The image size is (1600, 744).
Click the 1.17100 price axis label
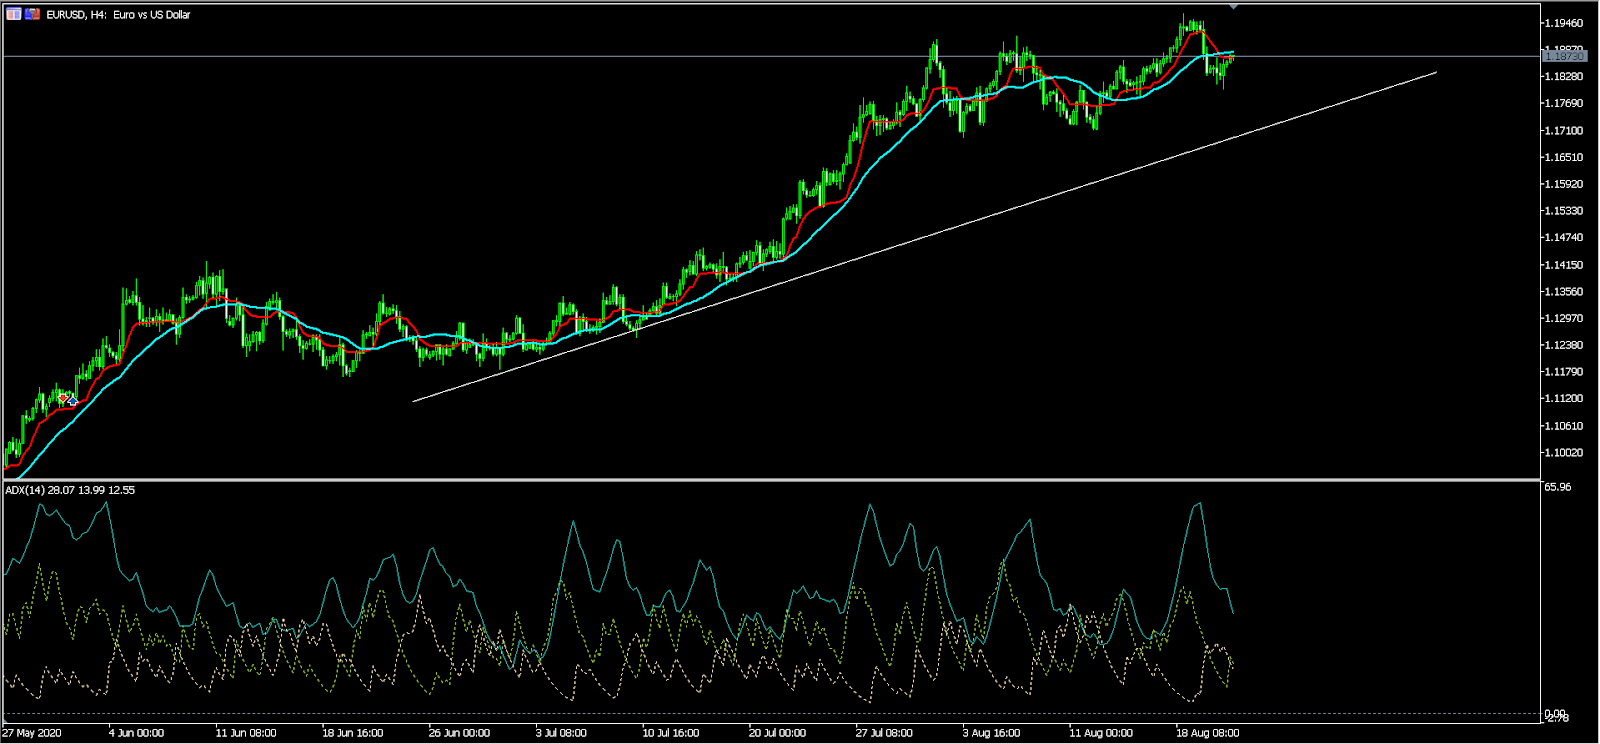click(1564, 131)
